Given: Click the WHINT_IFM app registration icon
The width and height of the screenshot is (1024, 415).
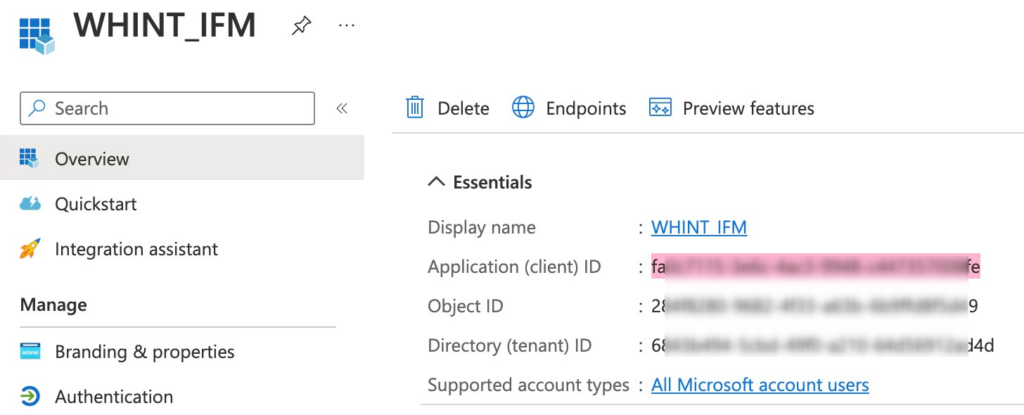Looking at the screenshot, I should pyautogui.click(x=37, y=36).
